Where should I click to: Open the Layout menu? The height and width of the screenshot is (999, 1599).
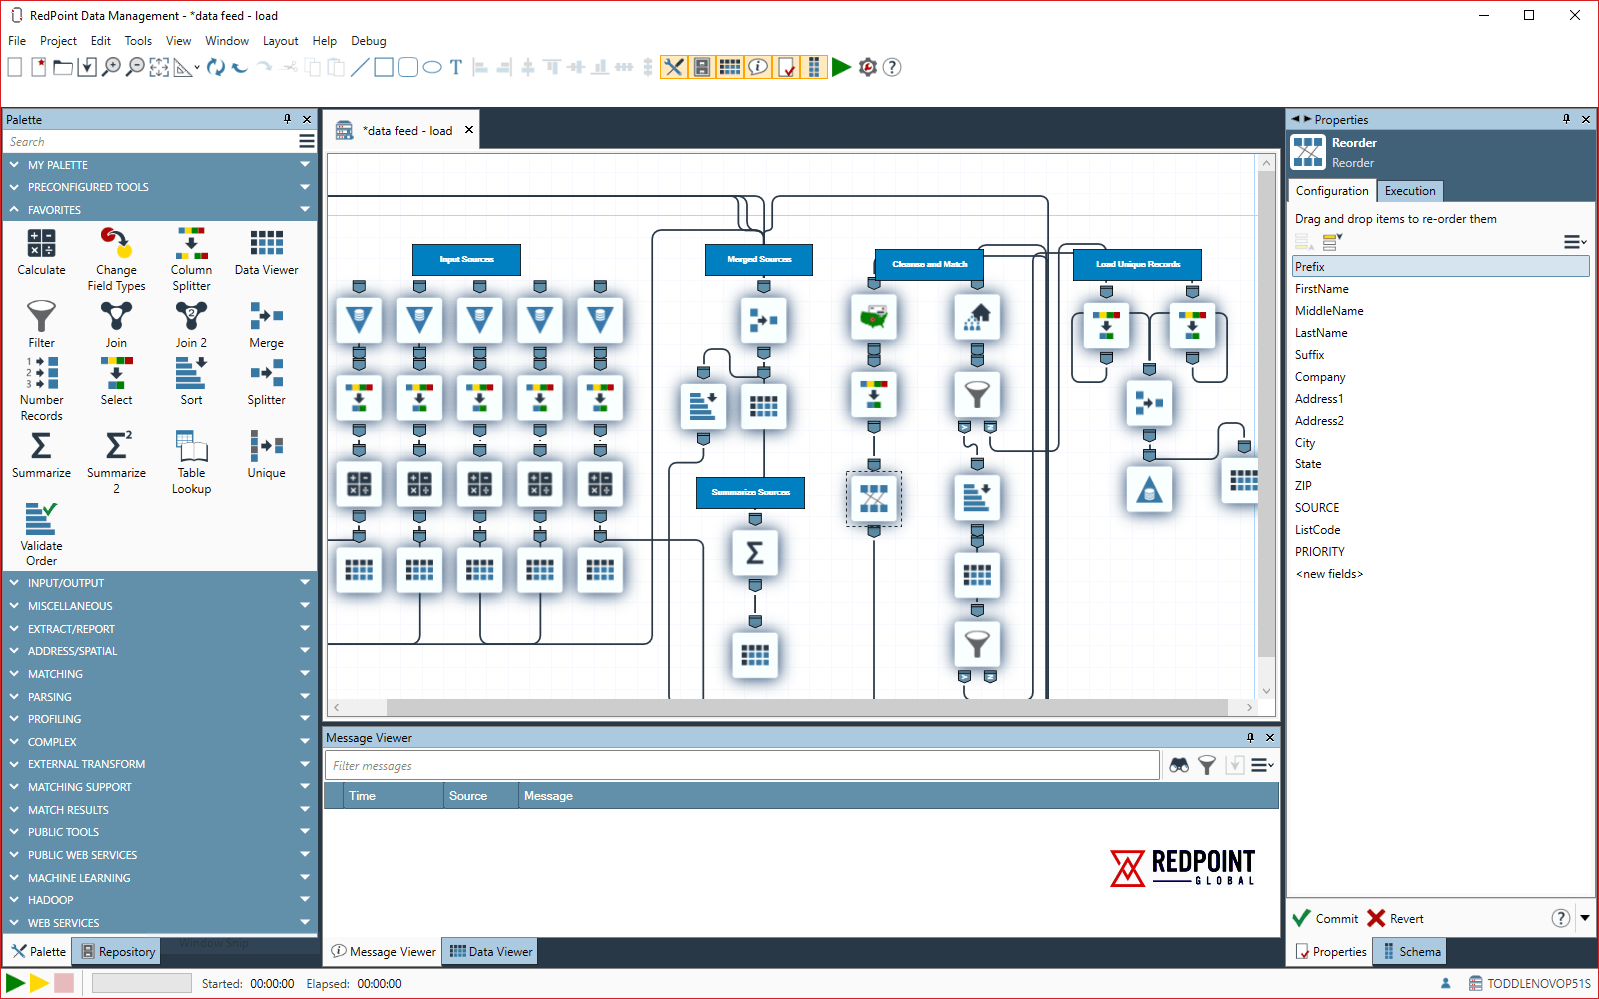pos(280,41)
